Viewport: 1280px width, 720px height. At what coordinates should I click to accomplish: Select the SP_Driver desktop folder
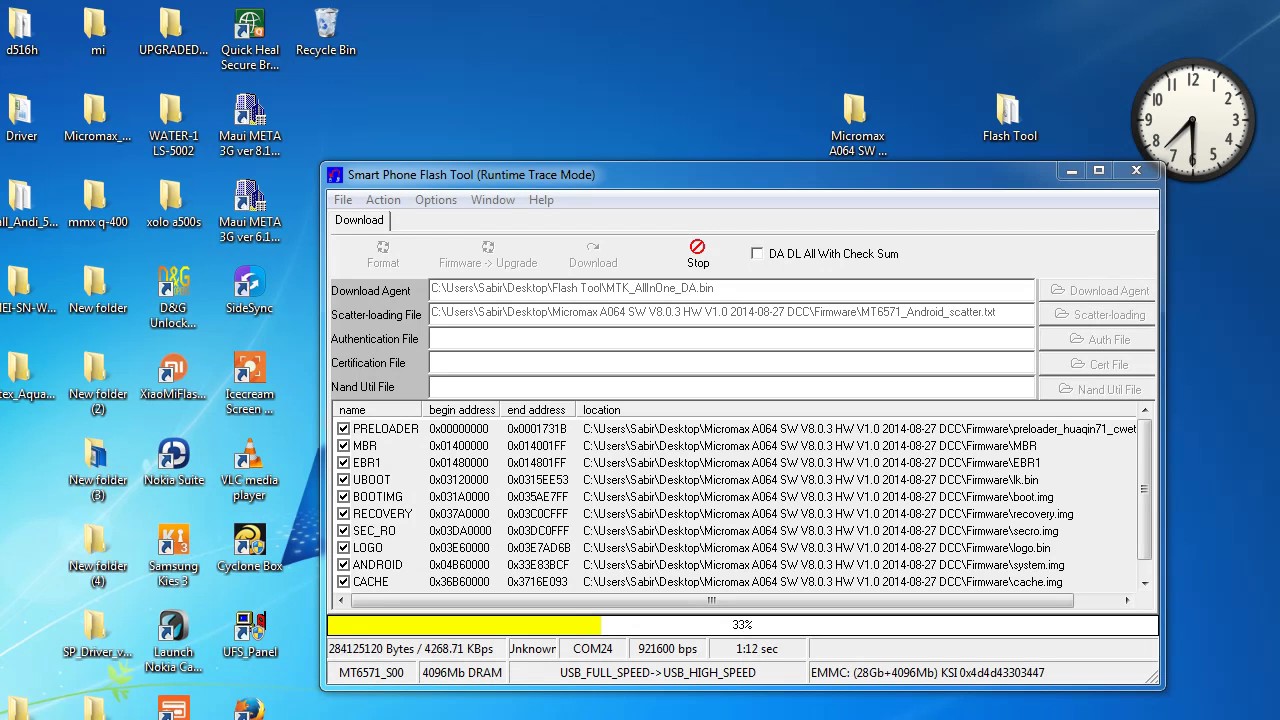click(x=98, y=635)
